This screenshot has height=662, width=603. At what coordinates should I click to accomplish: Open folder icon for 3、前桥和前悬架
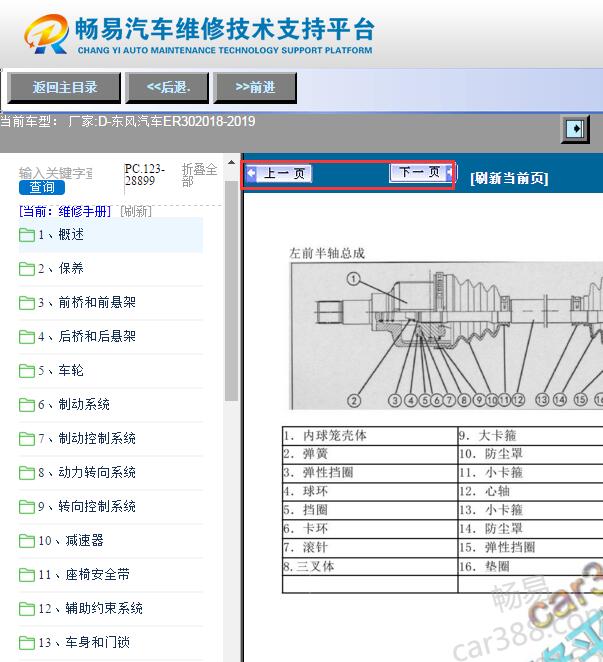27,303
